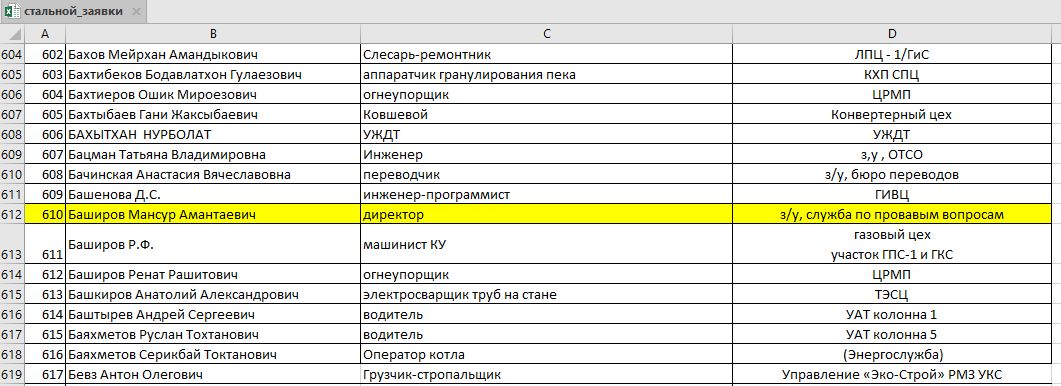Click the cell Конвертерный цех
Image resolution: width=1061 pixels, height=386 pixels.
pos(891,114)
